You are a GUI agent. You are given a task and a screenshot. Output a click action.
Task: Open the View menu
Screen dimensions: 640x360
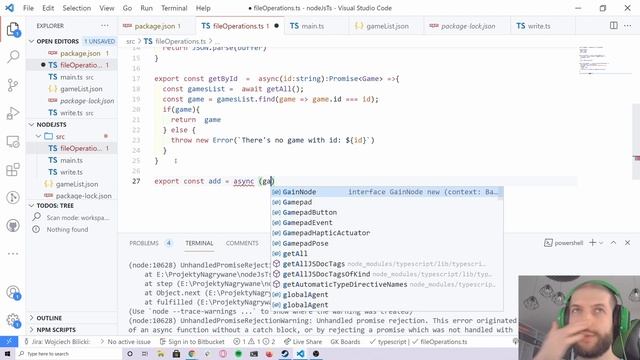107,8
